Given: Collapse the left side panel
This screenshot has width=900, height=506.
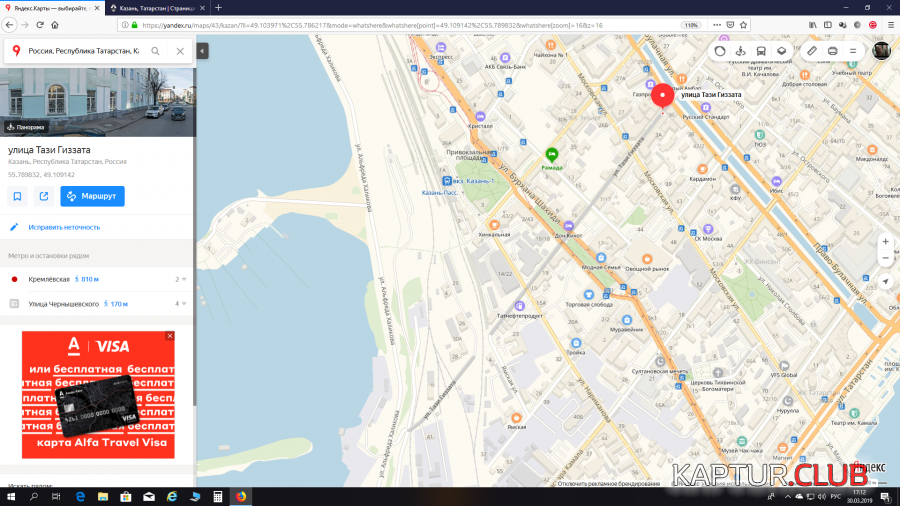Looking at the screenshot, I should click(x=202, y=51).
